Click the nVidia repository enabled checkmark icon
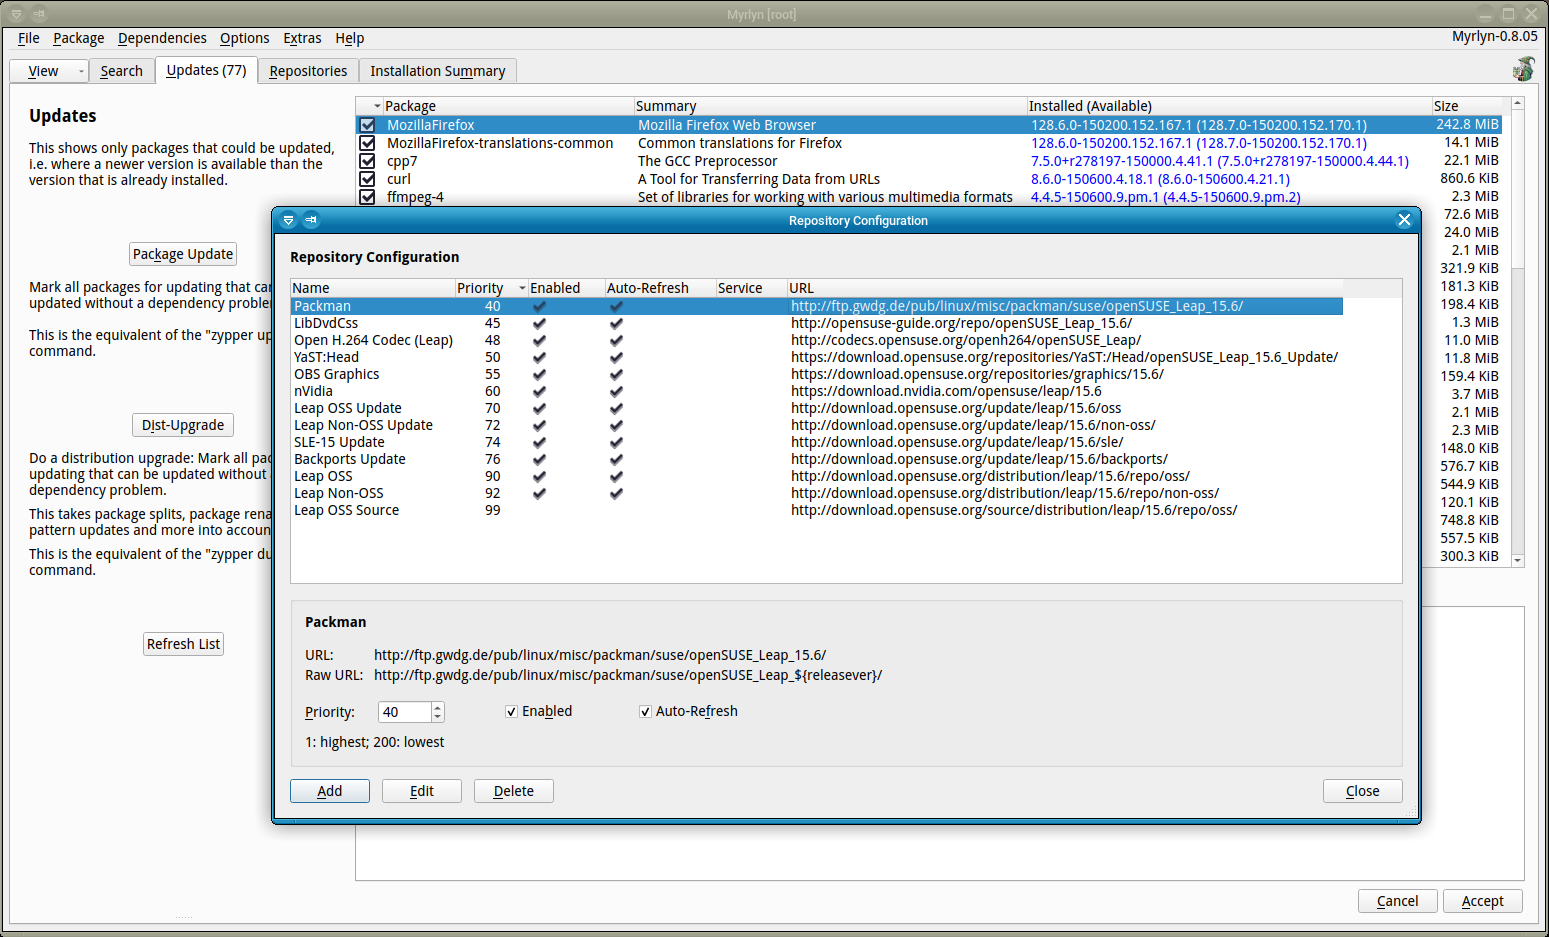 click(x=539, y=391)
